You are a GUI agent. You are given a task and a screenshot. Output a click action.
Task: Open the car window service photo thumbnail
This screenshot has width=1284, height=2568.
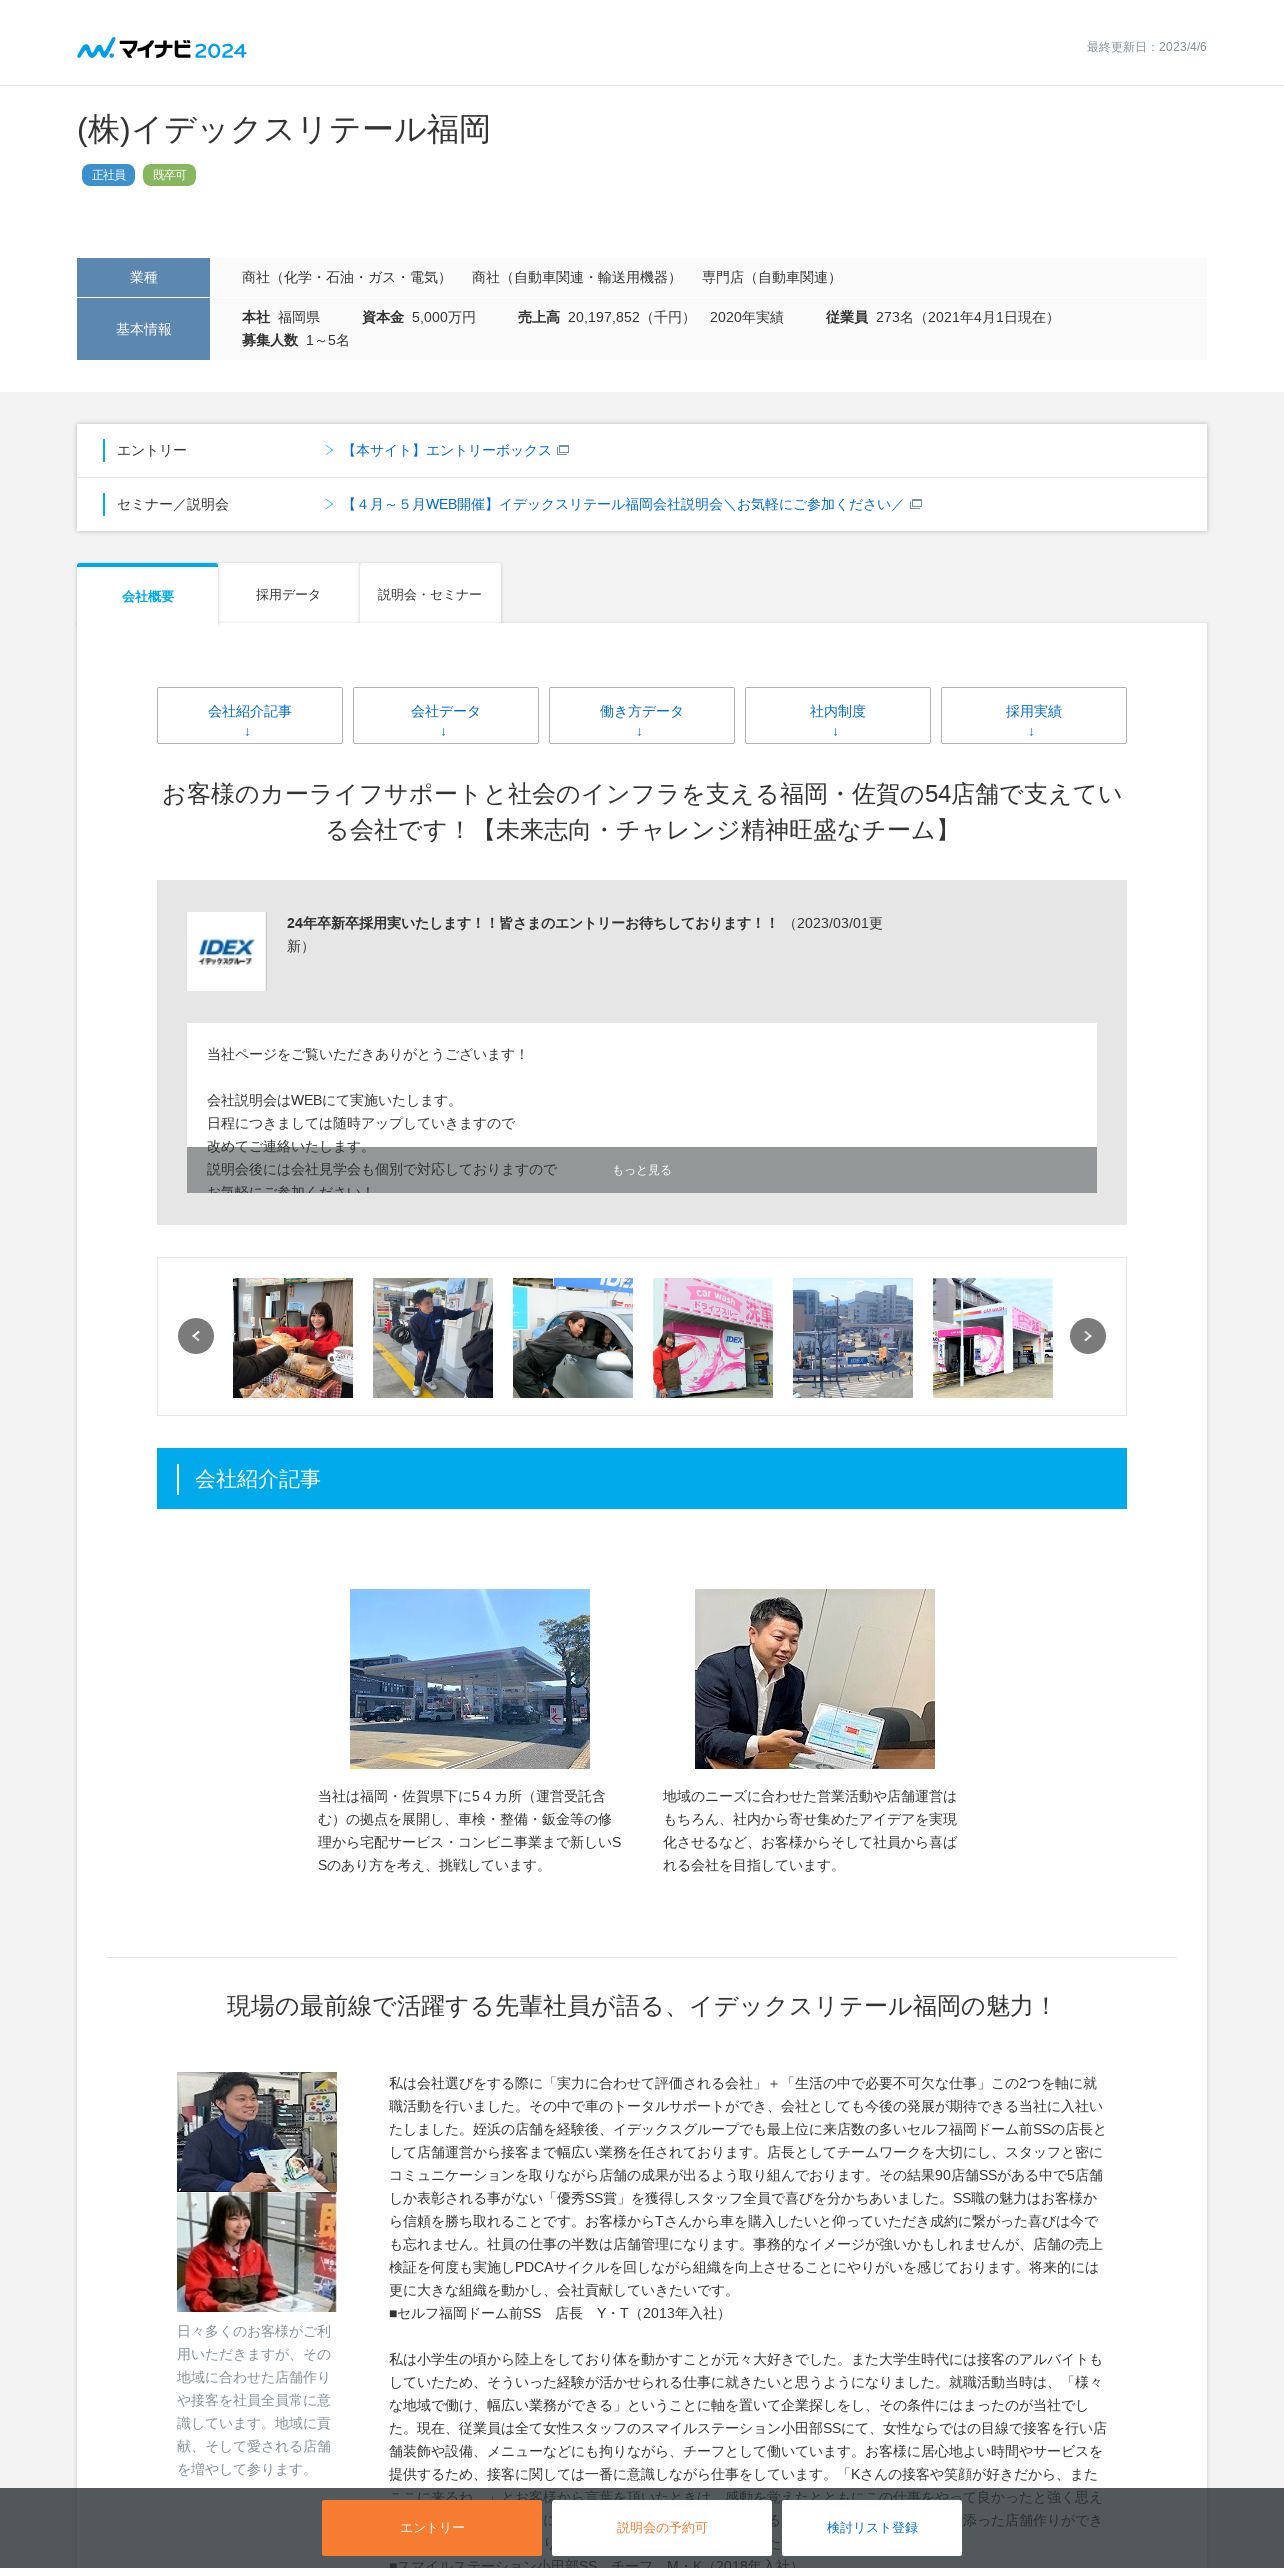(573, 1338)
